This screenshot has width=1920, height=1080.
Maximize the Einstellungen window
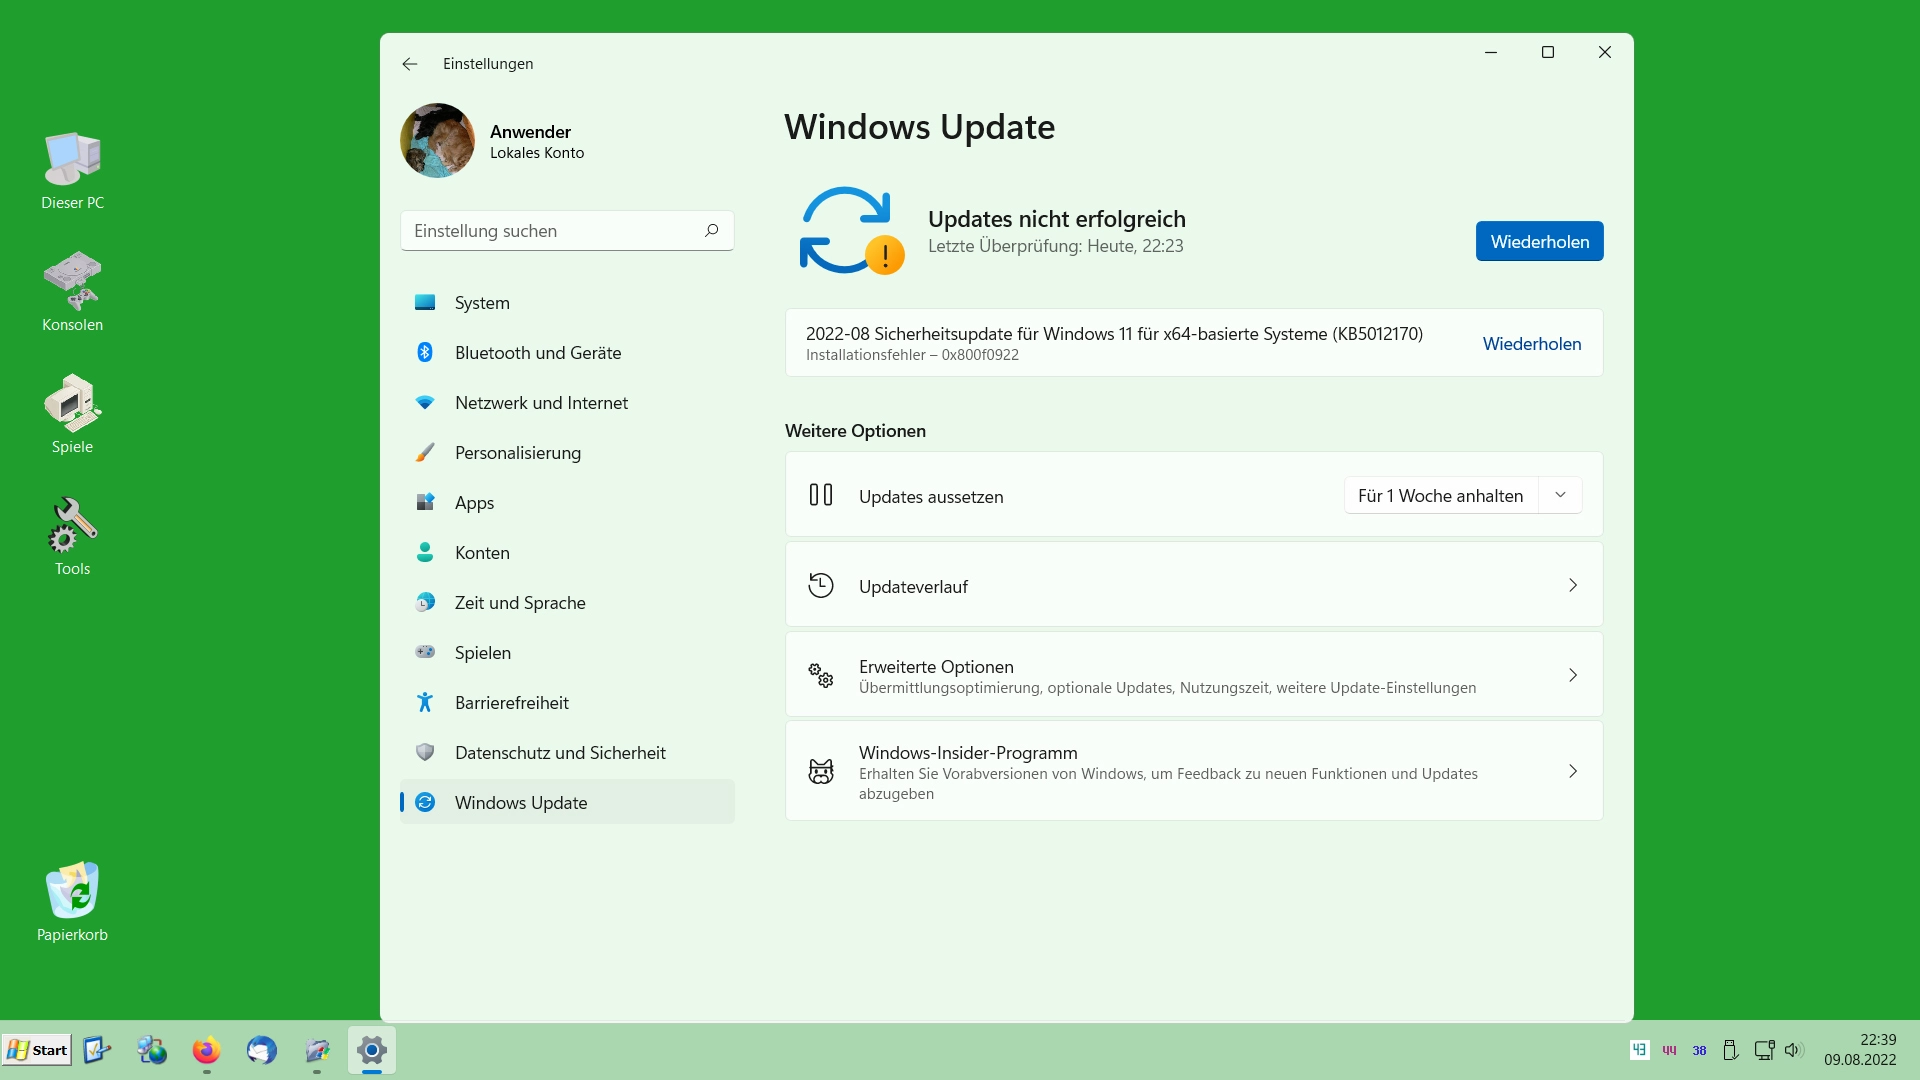coord(1548,52)
